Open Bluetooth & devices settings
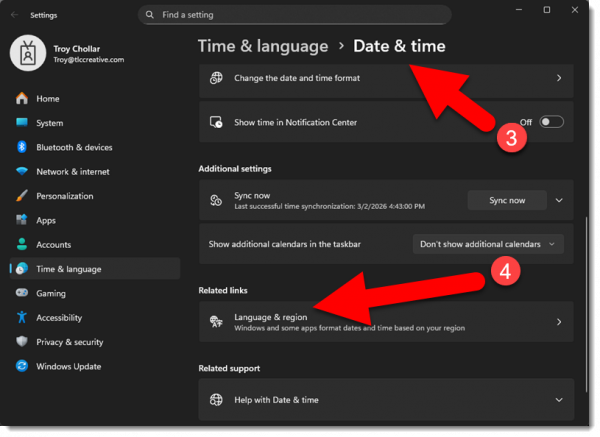 (x=74, y=147)
